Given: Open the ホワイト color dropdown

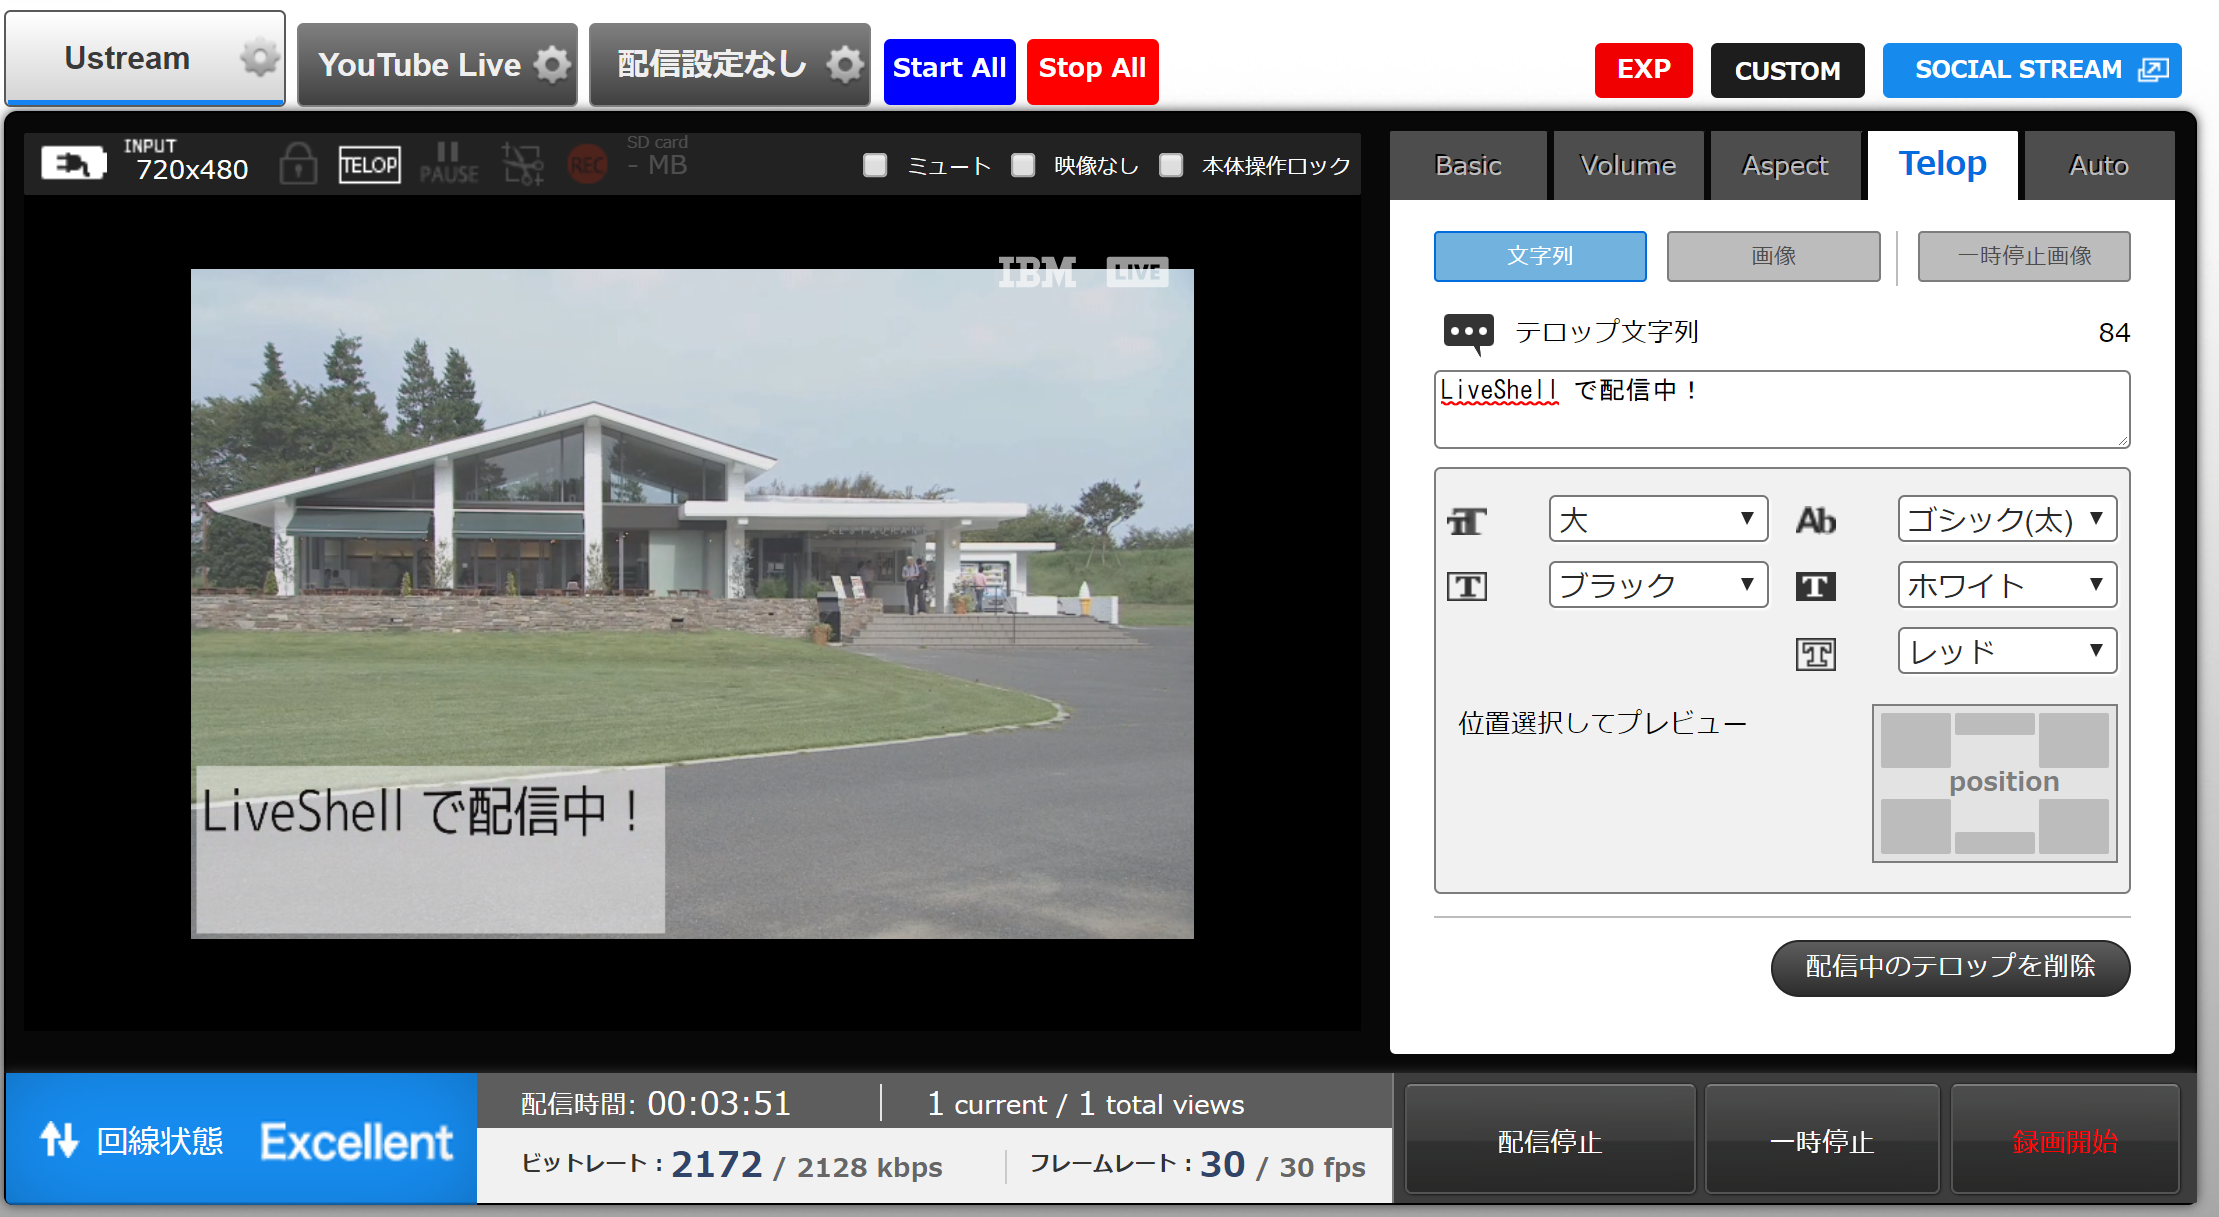Looking at the screenshot, I should [2007, 585].
